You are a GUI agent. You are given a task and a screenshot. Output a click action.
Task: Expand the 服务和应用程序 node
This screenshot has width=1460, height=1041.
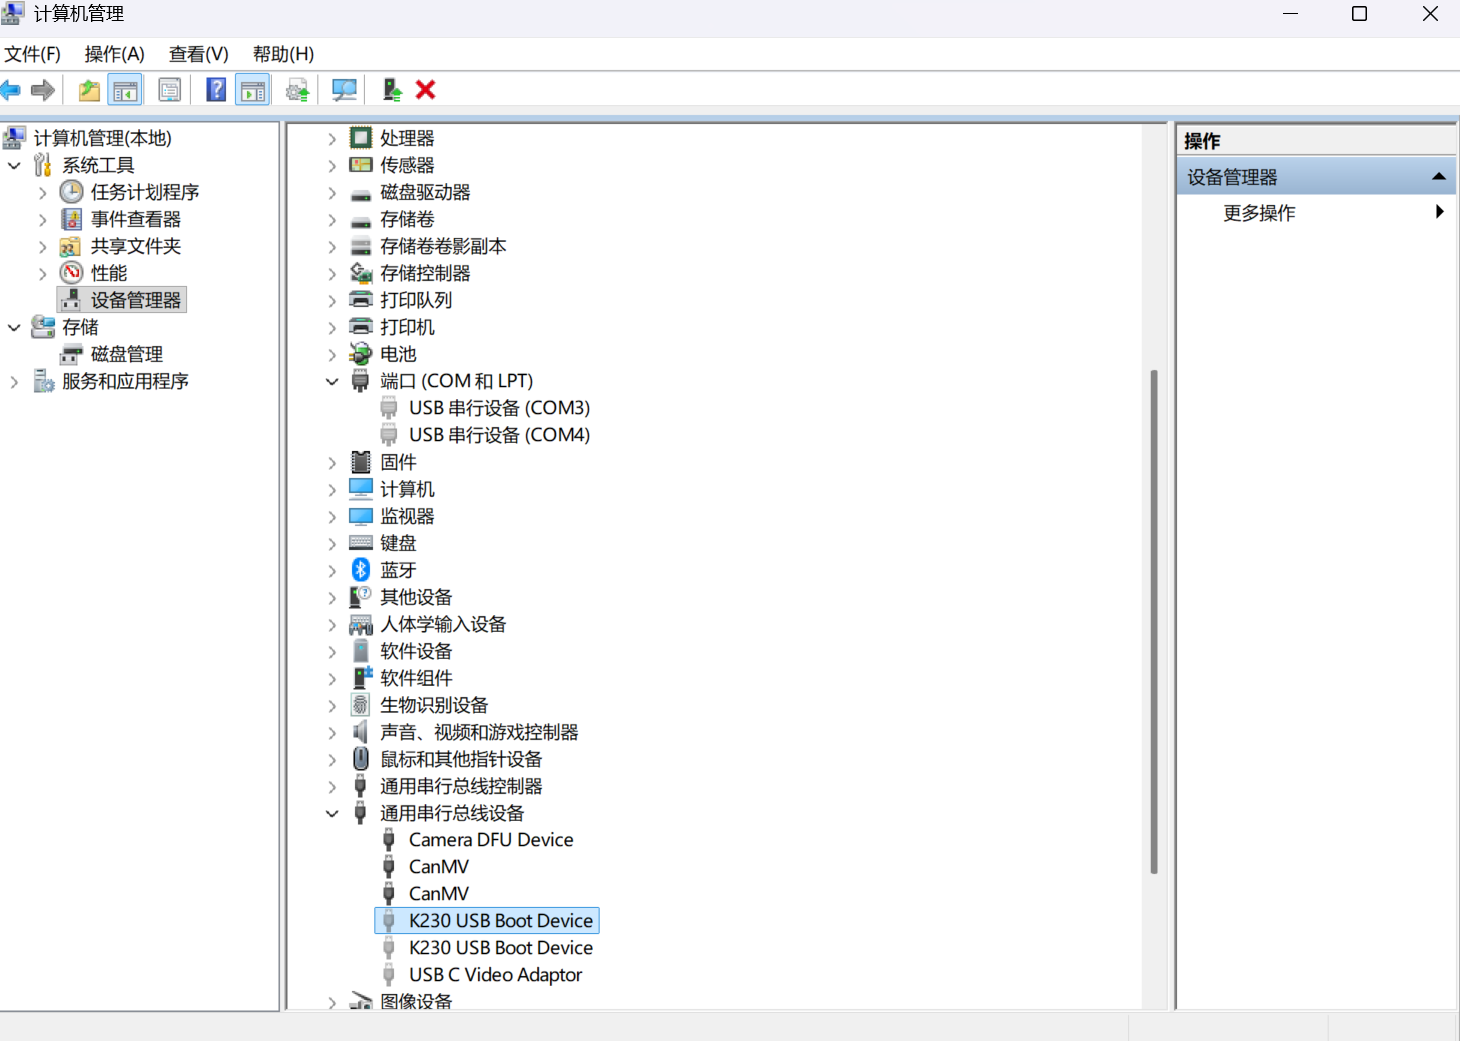click(x=14, y=382)
